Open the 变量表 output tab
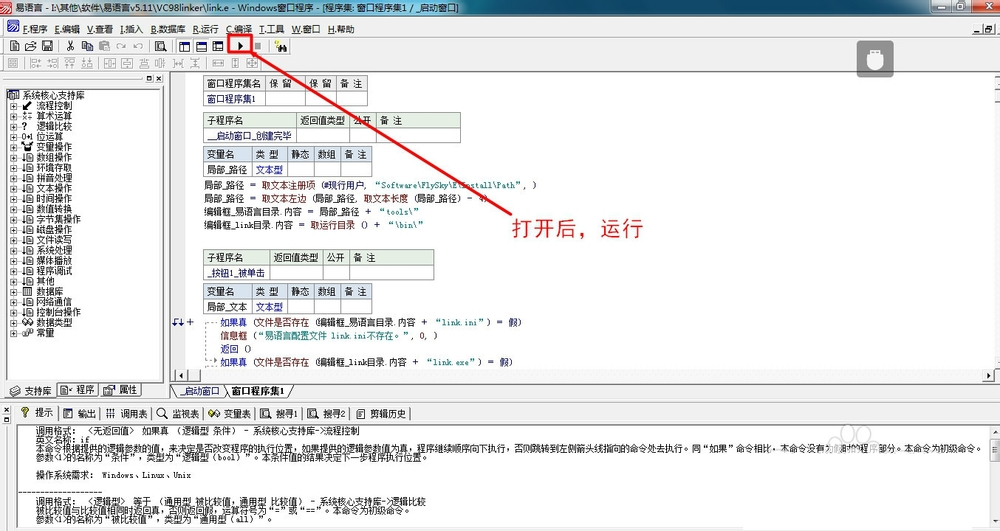 [230, 414]
